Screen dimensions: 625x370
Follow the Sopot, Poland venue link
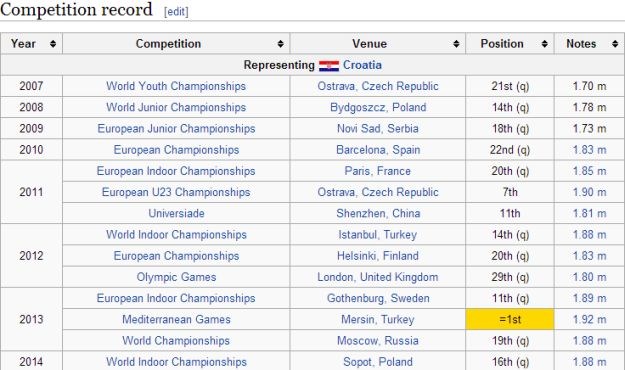coord(378,362)
